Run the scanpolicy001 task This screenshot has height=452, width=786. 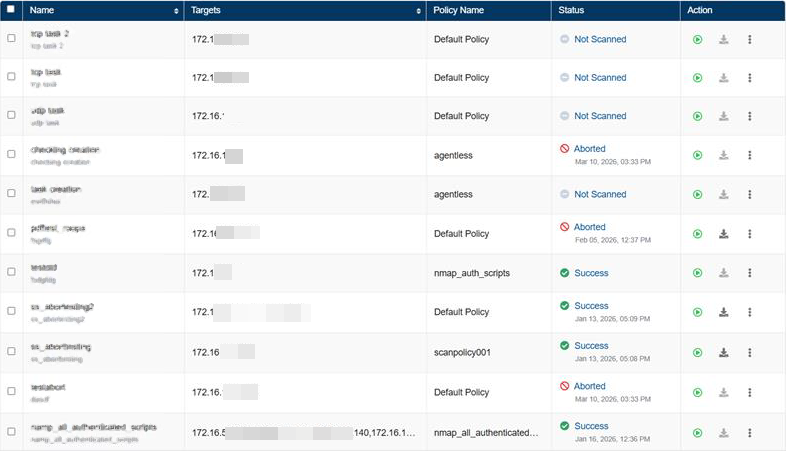pyautogui.click(x=697, y=353)
